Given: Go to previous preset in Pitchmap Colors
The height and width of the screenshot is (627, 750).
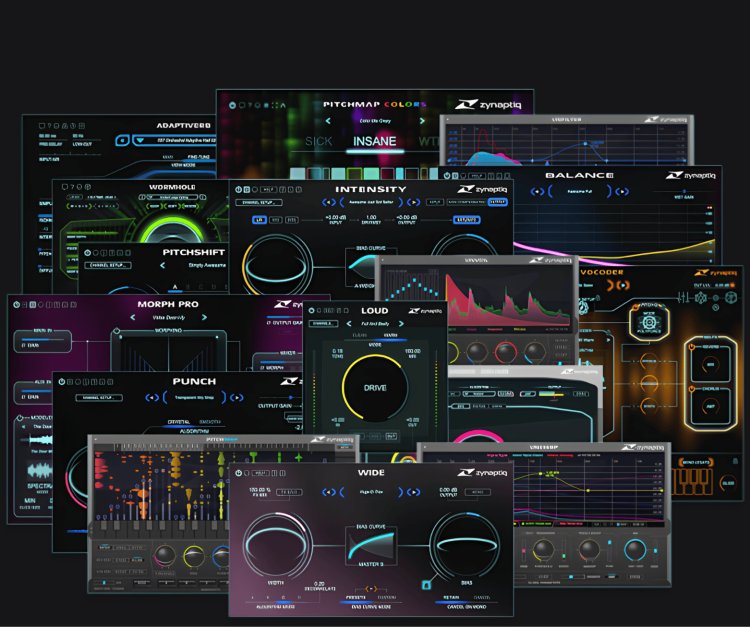Looking at the screenshot, I should click(x=328, y=121).
